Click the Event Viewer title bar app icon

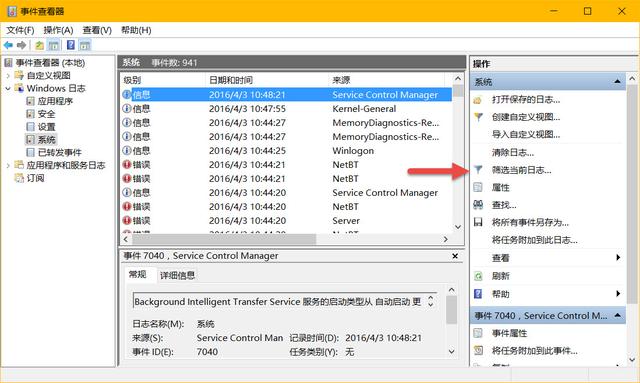point(12,11)
